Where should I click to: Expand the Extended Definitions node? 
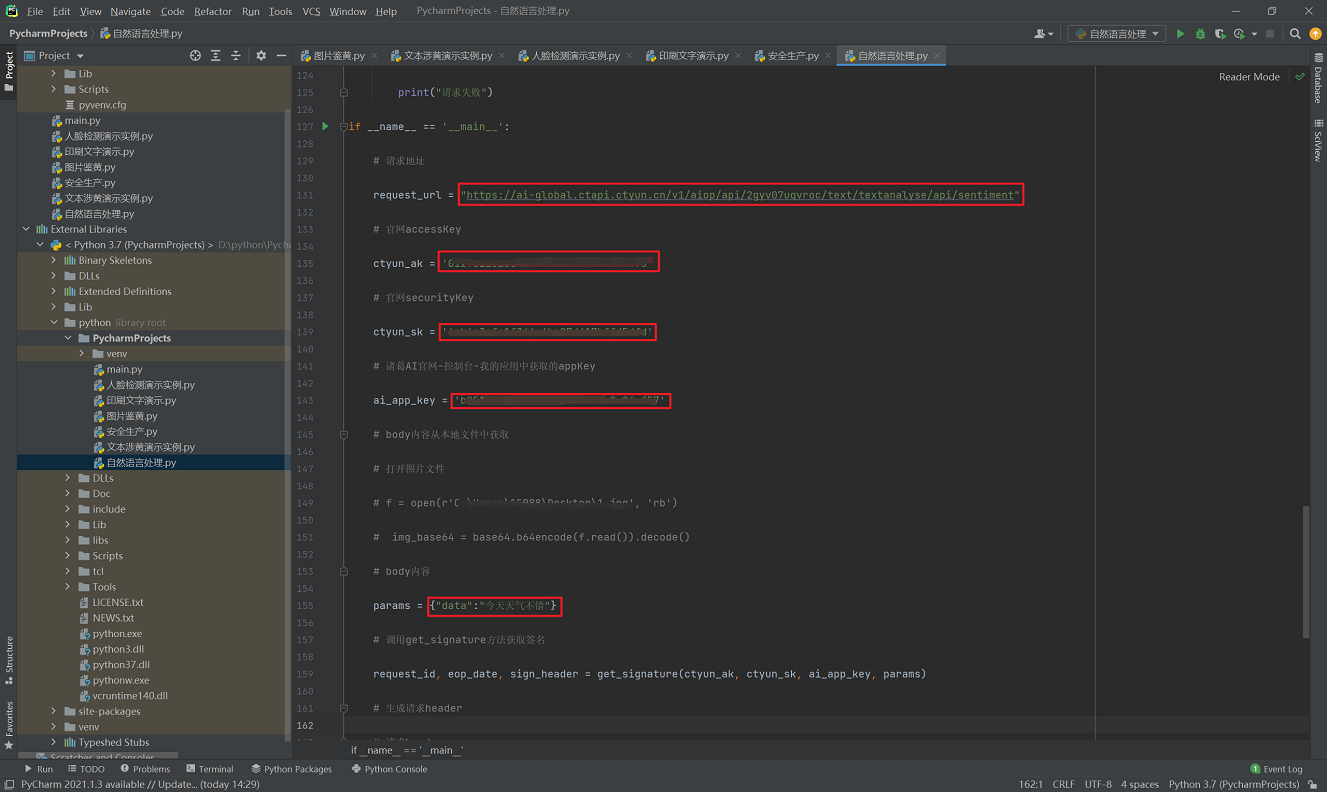coord(54,291)
